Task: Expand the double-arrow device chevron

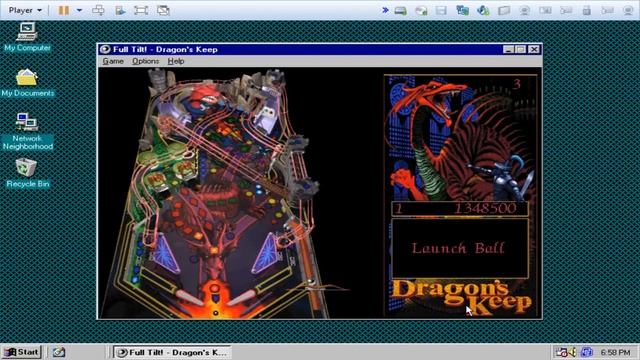Action: tap(385, 10)
